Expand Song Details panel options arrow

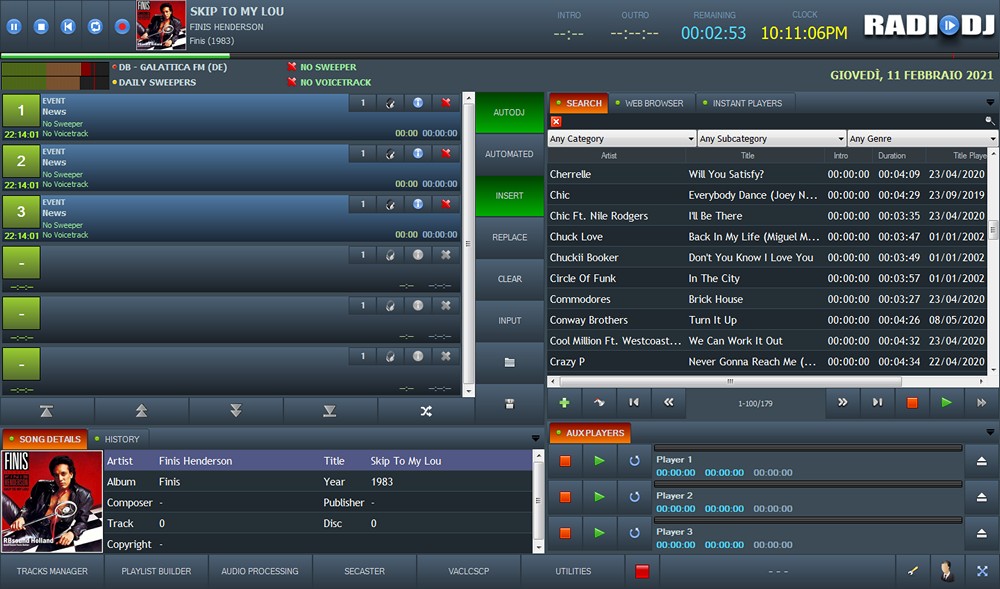pos(535,439)
